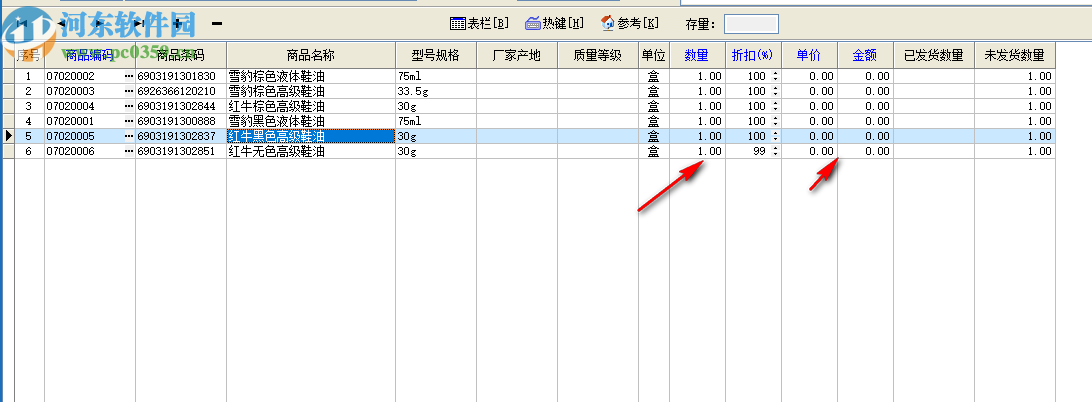Screen dimensions: 1092x402
Task: Click the 型号规格 column header
Action: tap(436, 56)
